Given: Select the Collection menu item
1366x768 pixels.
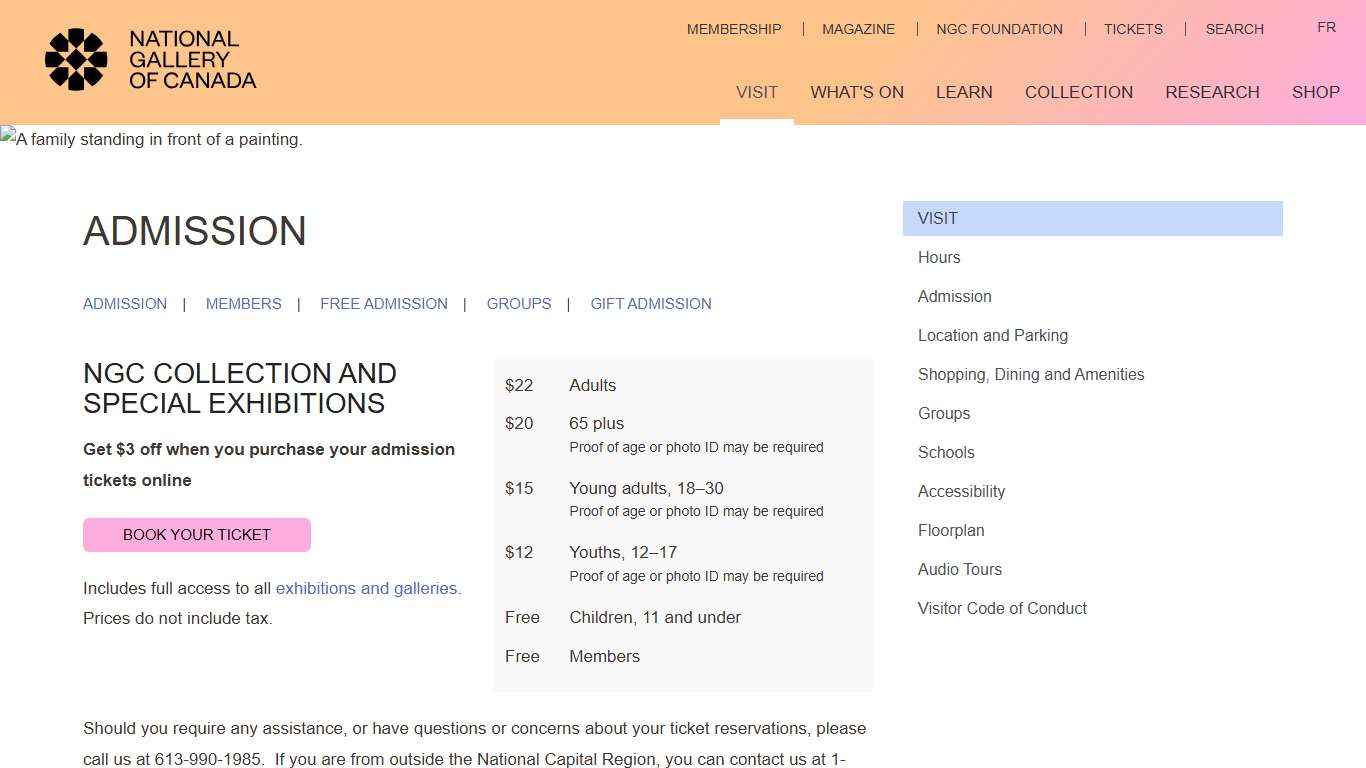Looking at the screenshot, I should pyautogui.click(x=1078, y=92).
